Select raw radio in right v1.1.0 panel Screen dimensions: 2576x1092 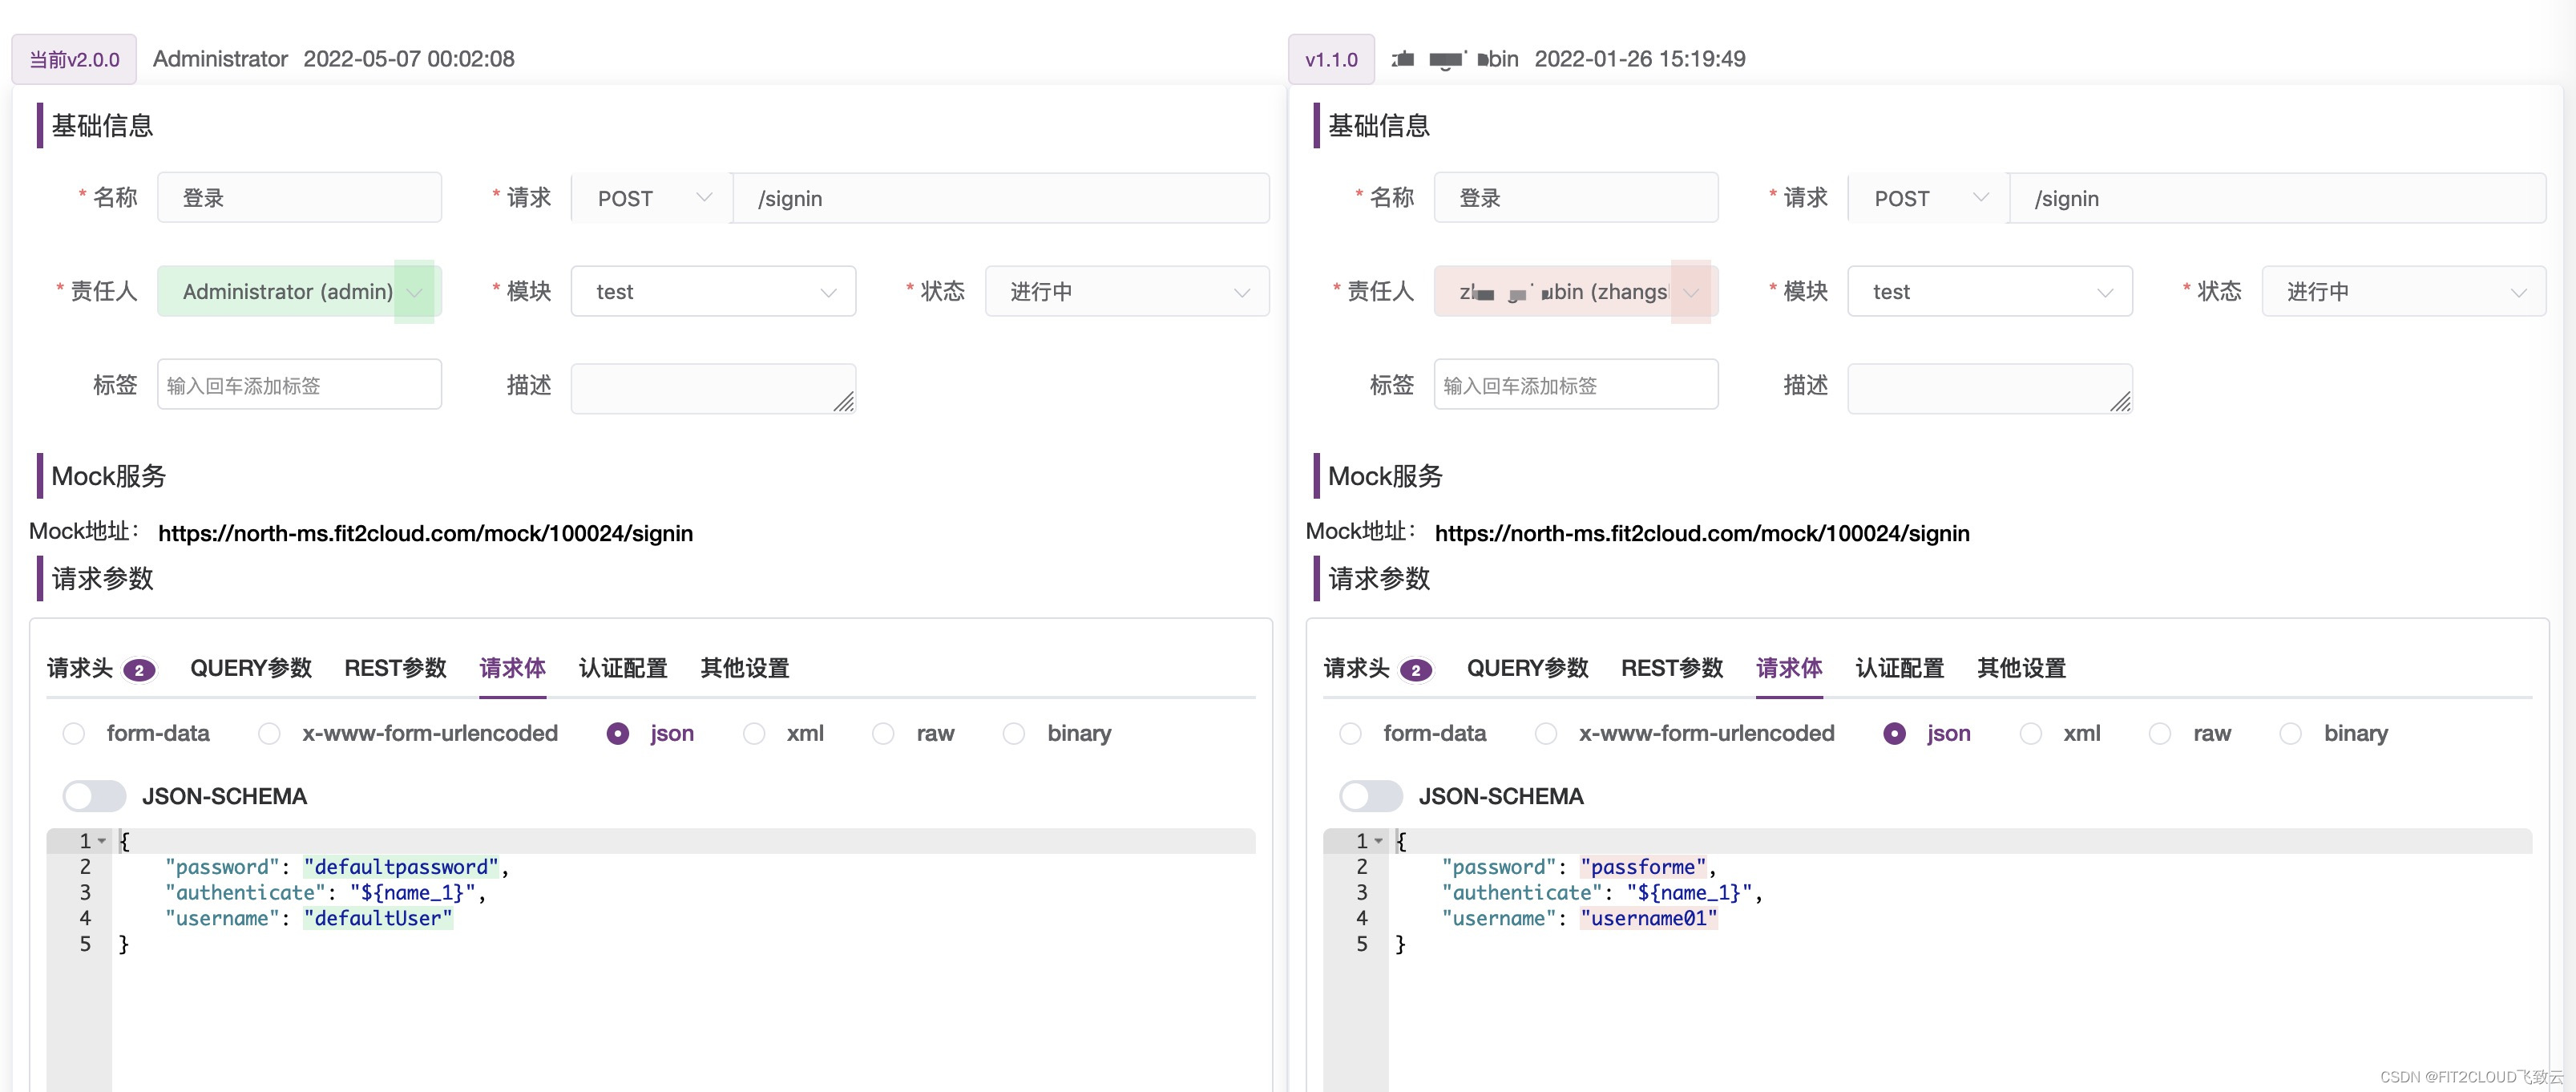click(2160, 734)
